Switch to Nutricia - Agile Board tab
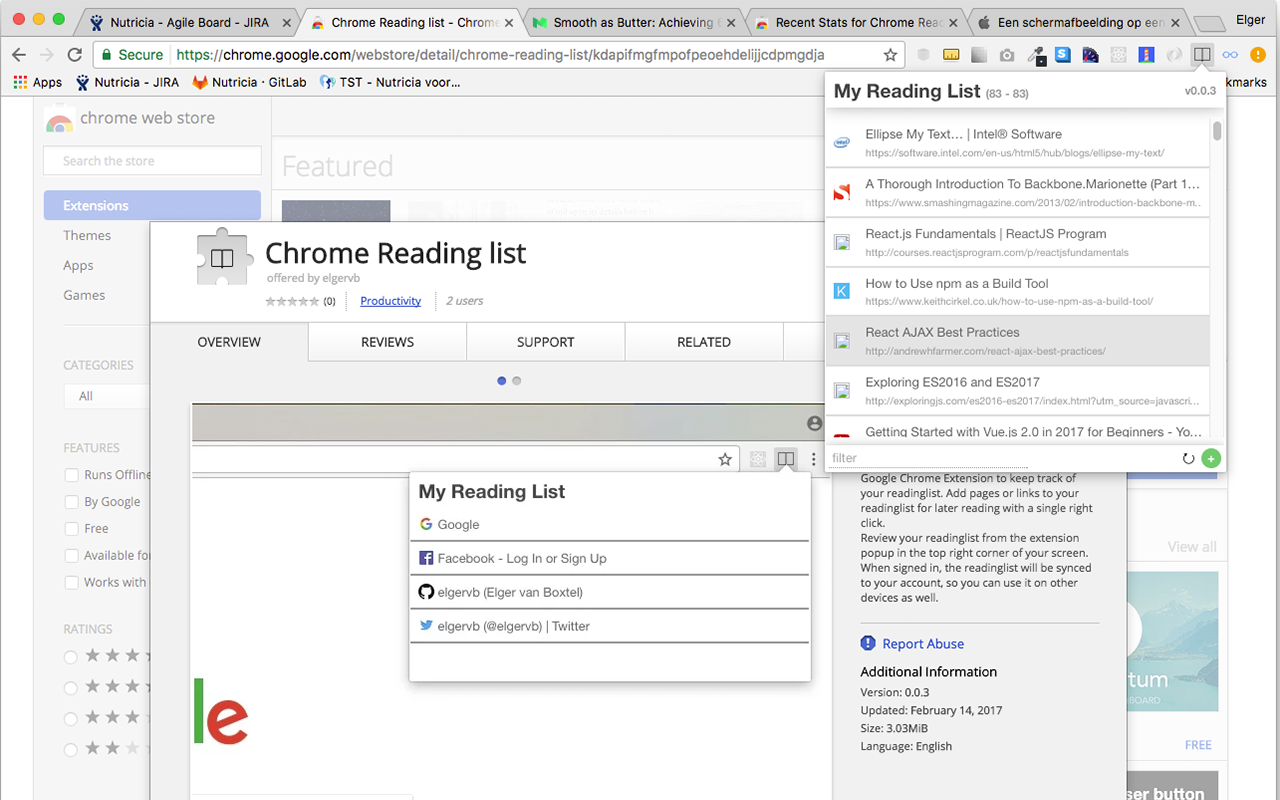 (186, 23)
